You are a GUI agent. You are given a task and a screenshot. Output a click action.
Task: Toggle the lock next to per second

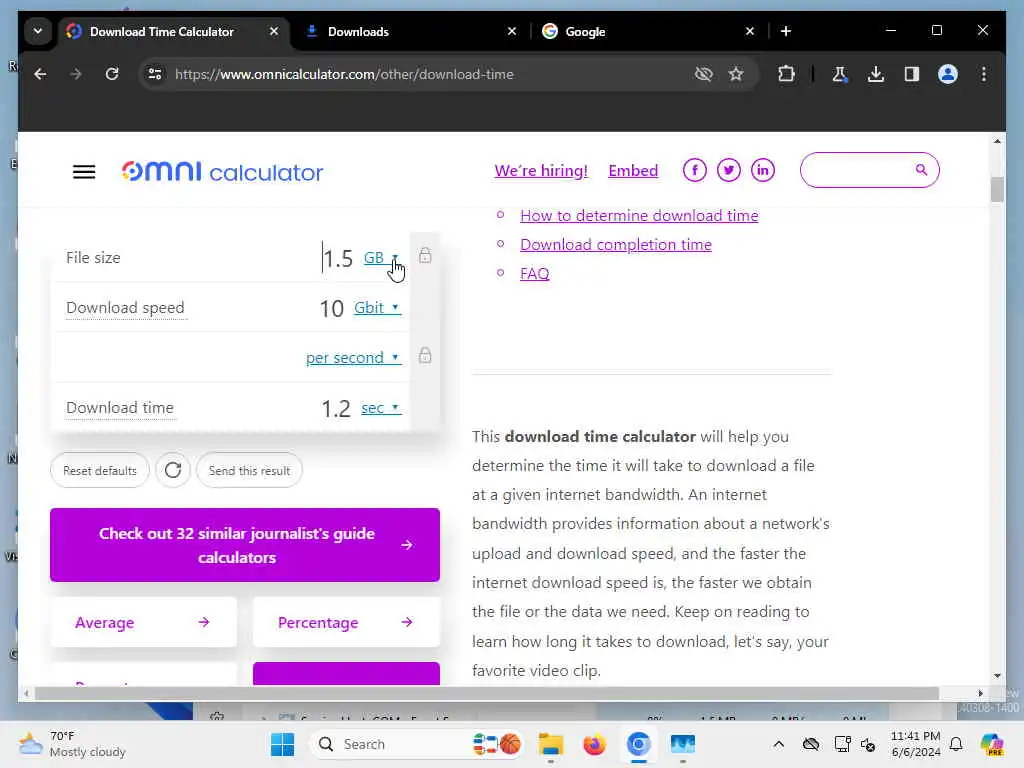pos(425,355)
